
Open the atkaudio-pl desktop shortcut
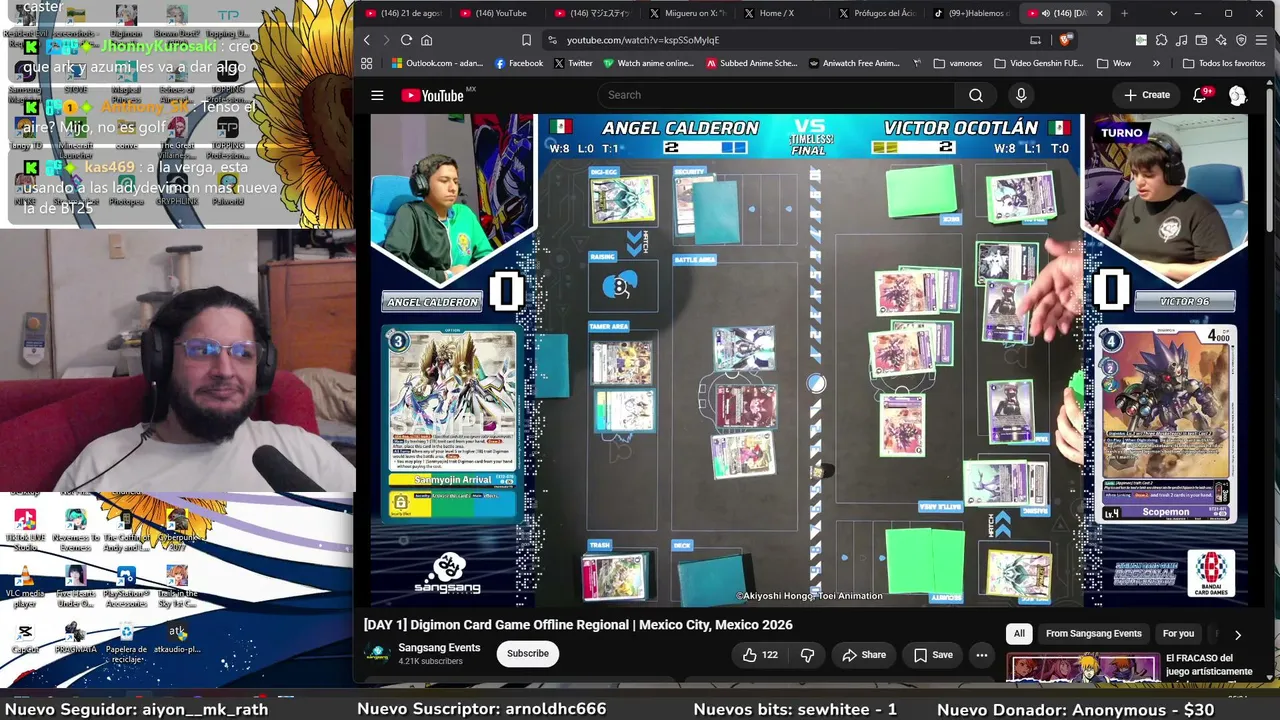click(x=177, y=637)
